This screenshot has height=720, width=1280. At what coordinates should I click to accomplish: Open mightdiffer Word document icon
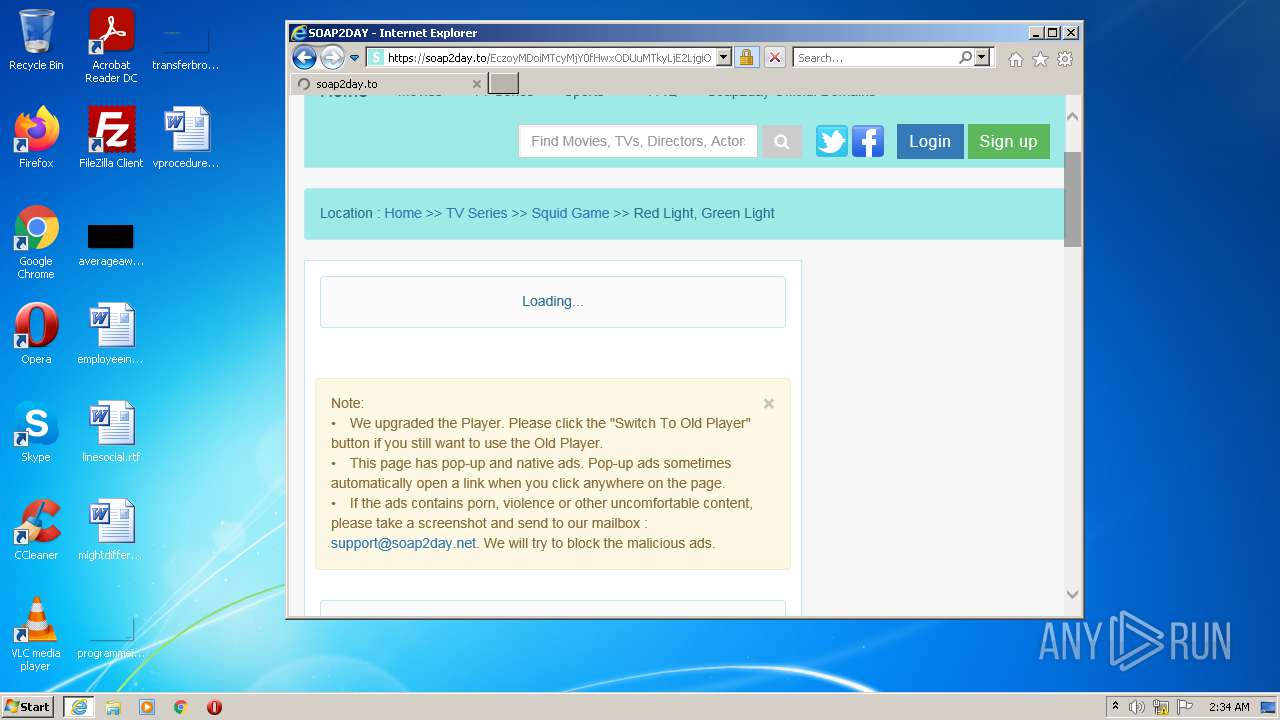tap(111, 530)
